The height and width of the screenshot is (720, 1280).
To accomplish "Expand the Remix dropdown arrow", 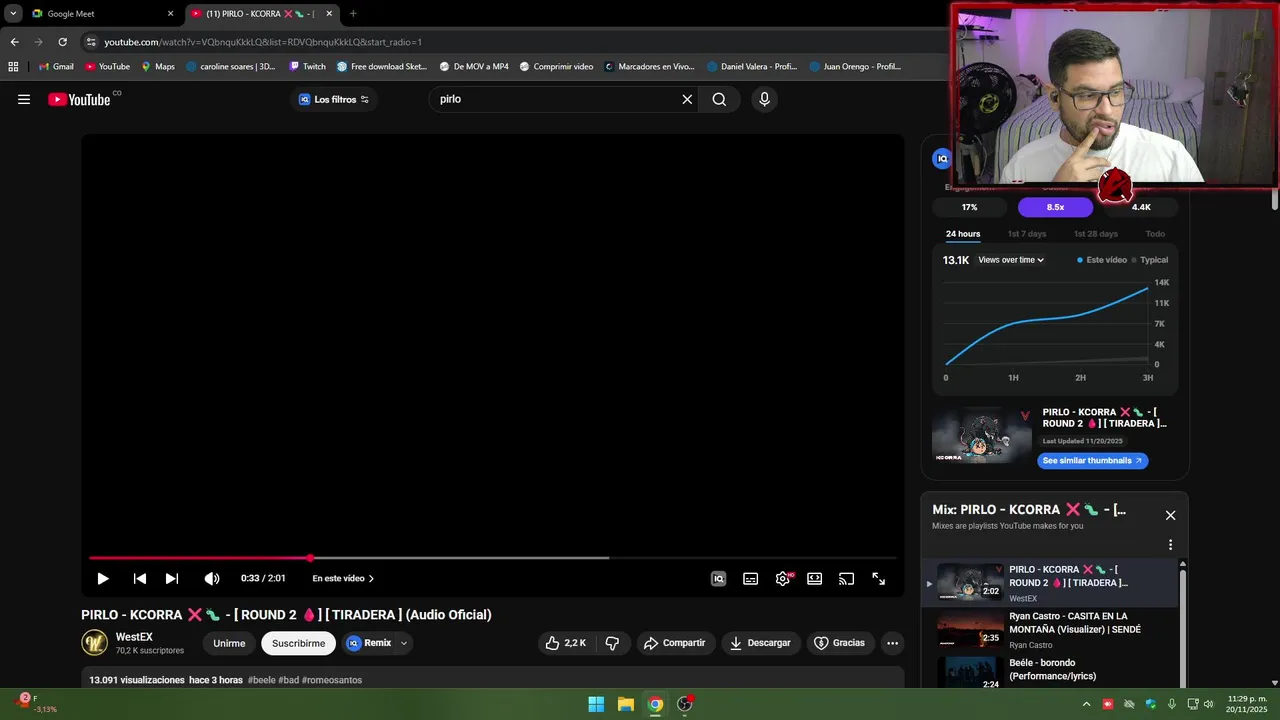I will 404,643.
